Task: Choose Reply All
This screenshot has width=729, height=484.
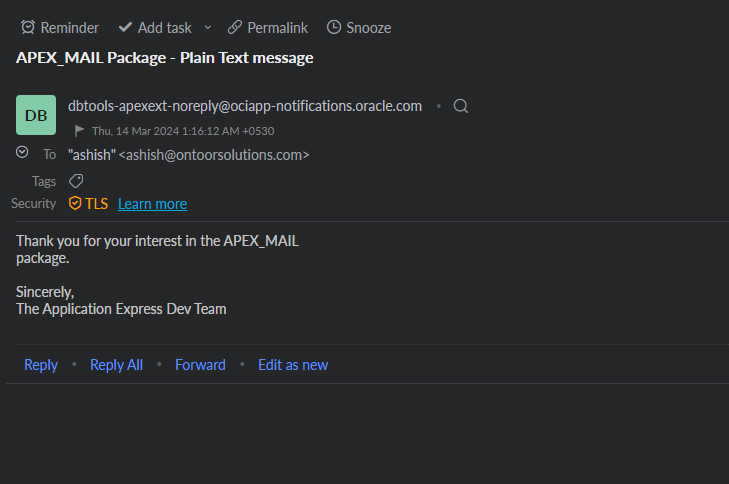Action: coord(116,365)
